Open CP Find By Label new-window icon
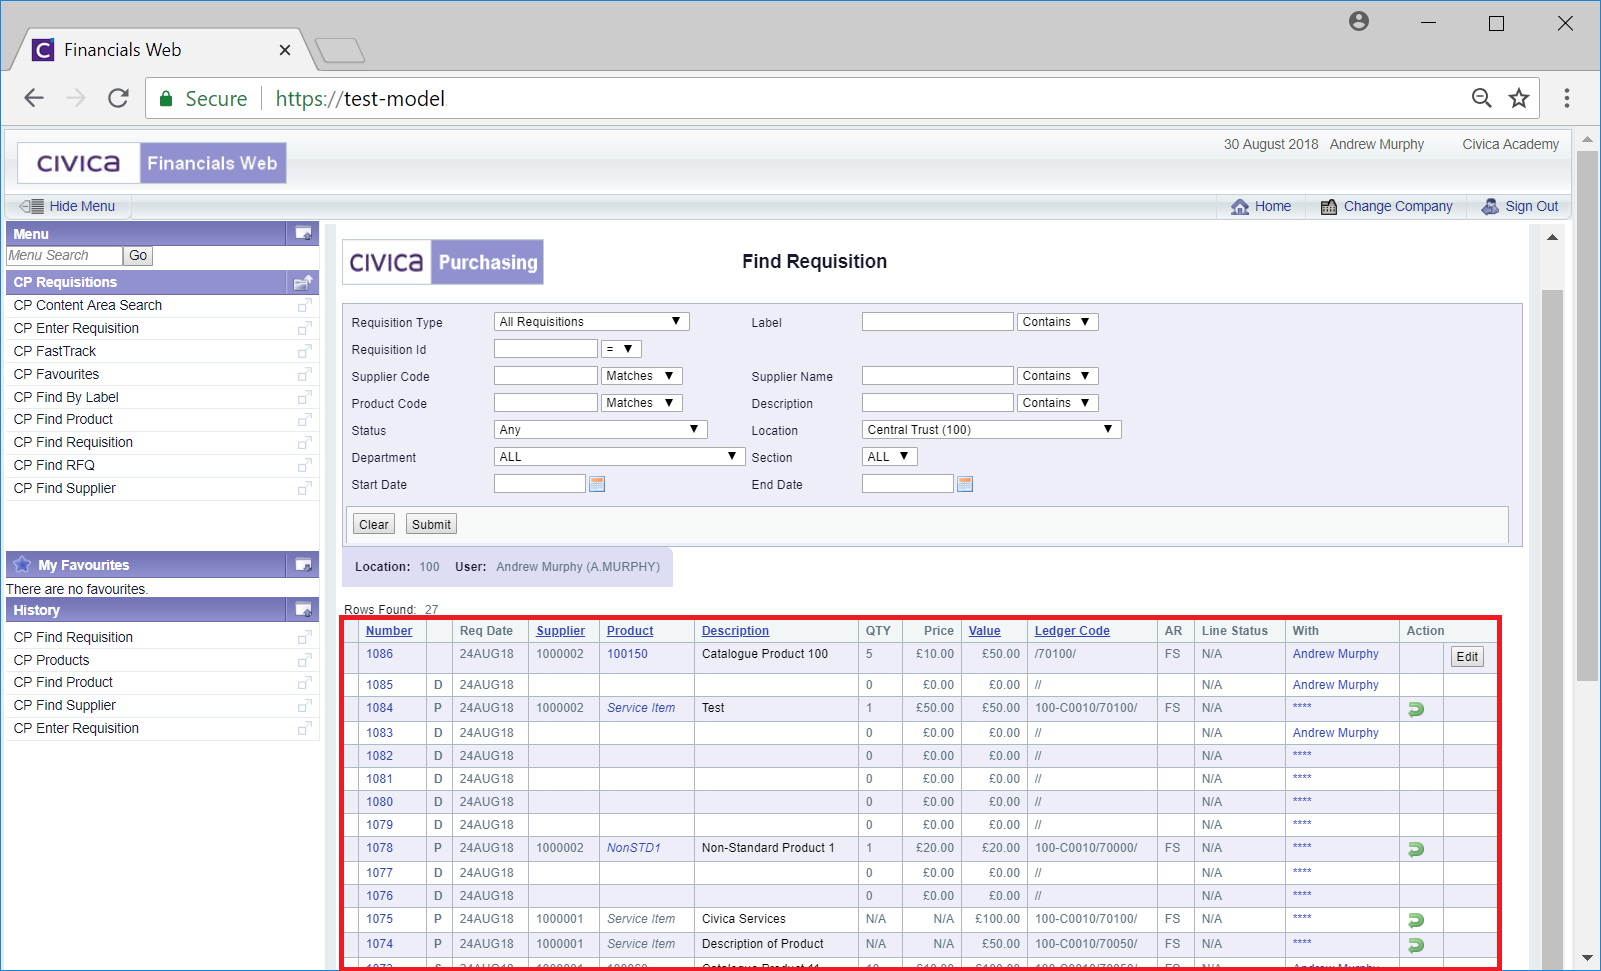Screen dimensions: 1601x971 coord(305,397)
